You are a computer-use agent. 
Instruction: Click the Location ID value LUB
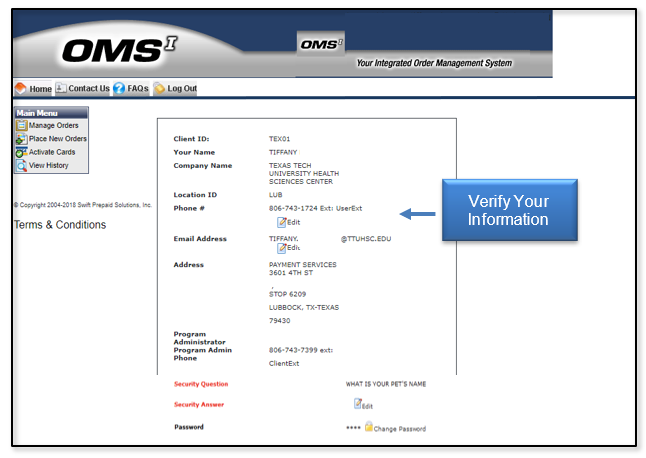coord(276,195)
